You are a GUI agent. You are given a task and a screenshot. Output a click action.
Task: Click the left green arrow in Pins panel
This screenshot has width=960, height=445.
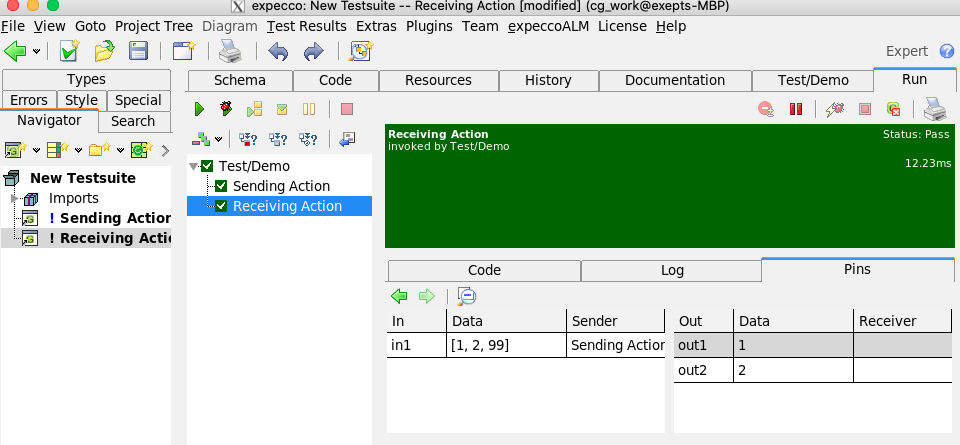pyautogui.click(x=399, y=296)
